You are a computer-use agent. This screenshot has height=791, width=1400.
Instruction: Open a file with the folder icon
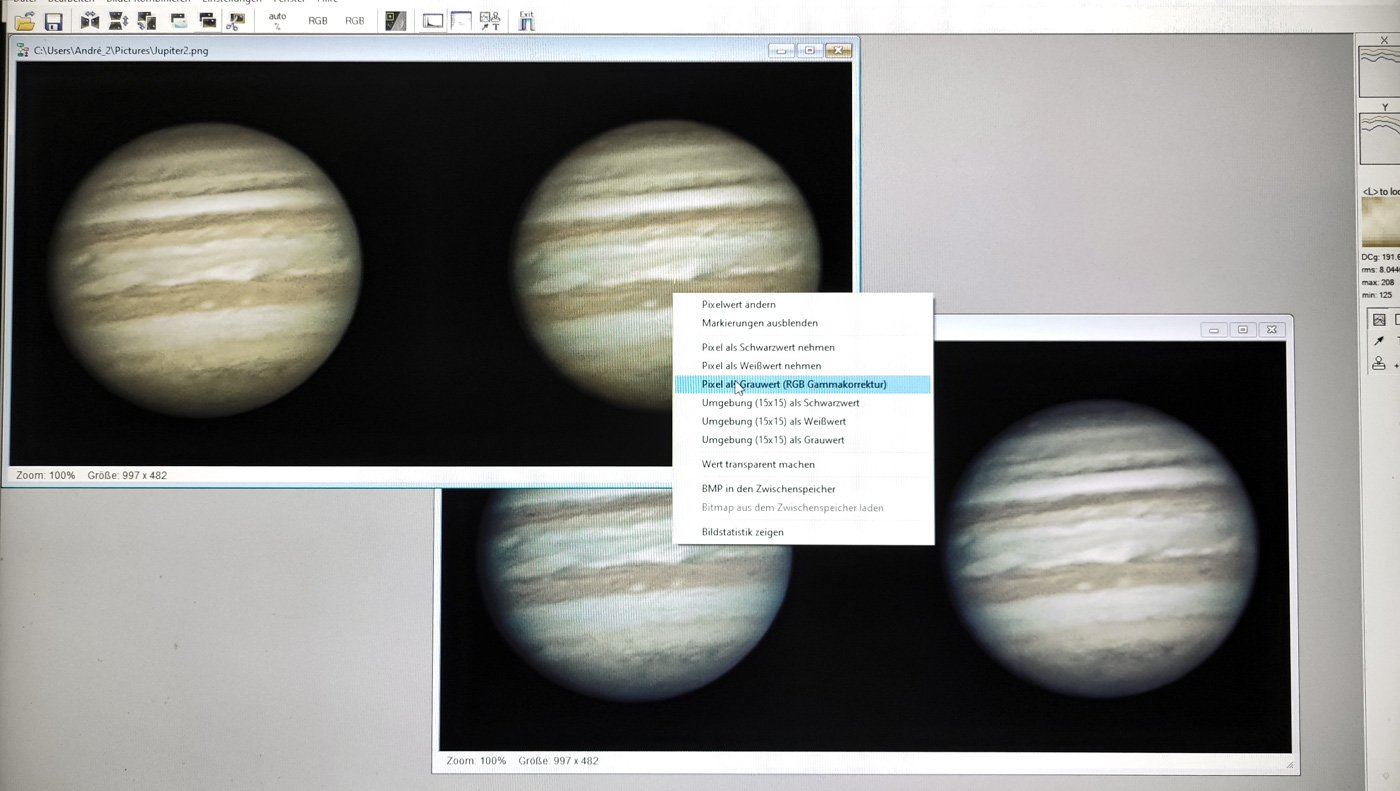(24, 21)
